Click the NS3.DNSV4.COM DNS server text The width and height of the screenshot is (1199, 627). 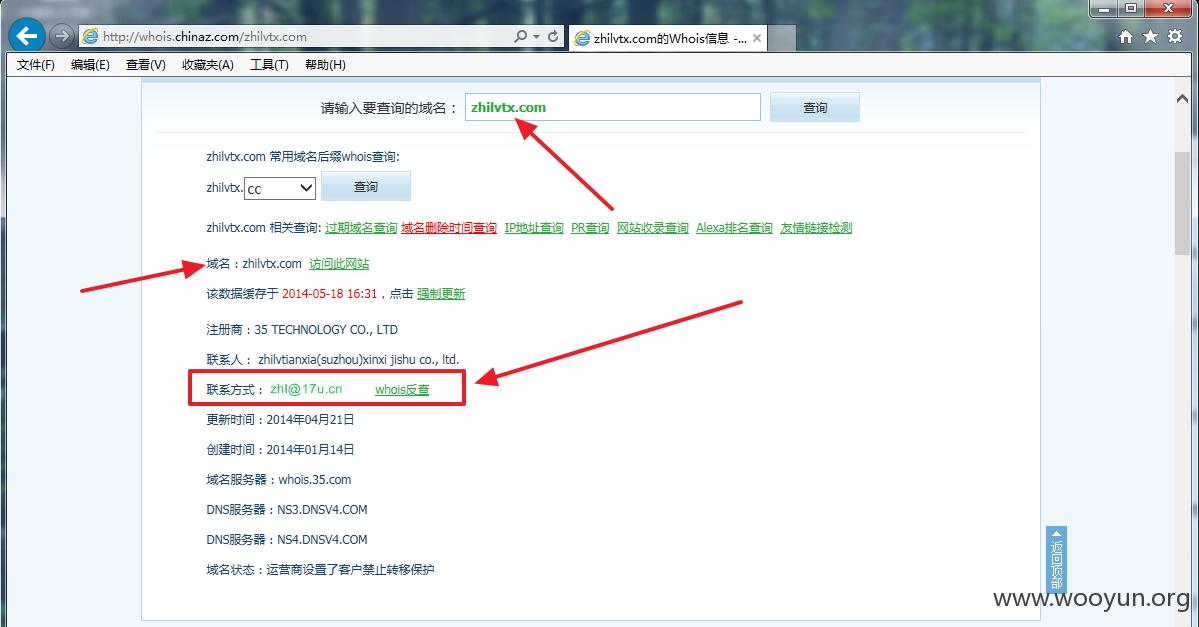[322, 509]
